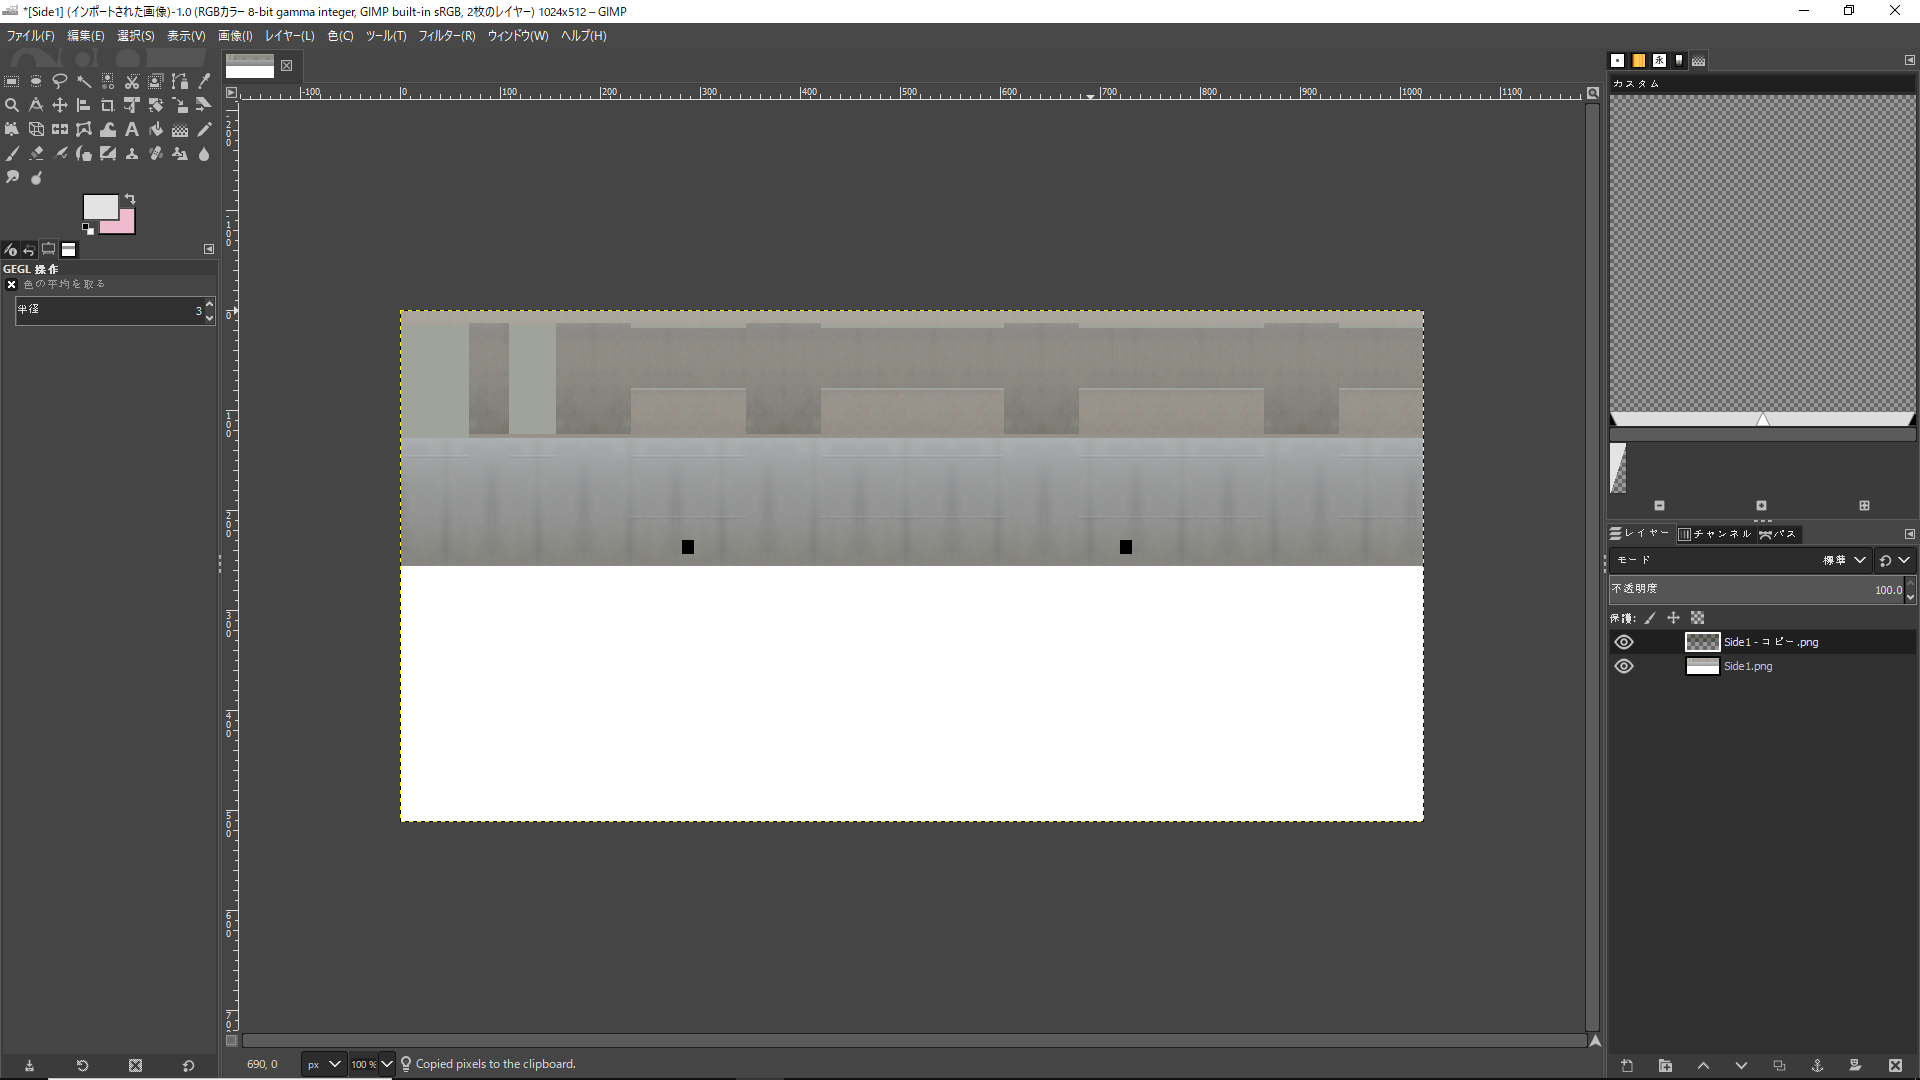1920x1080 pixels.
Task: Toggle visibility of Side1.png layer
Action: tap(1624, 666)
